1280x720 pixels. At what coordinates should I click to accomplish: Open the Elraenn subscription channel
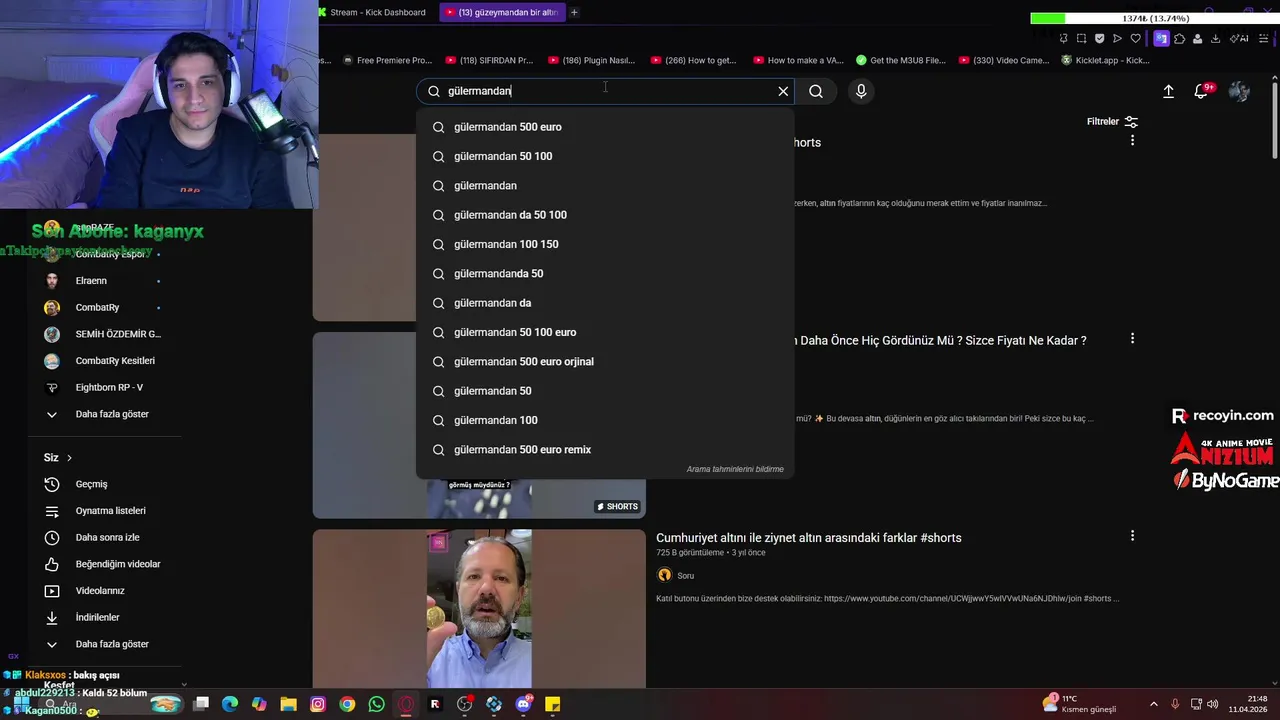[105, 281]
